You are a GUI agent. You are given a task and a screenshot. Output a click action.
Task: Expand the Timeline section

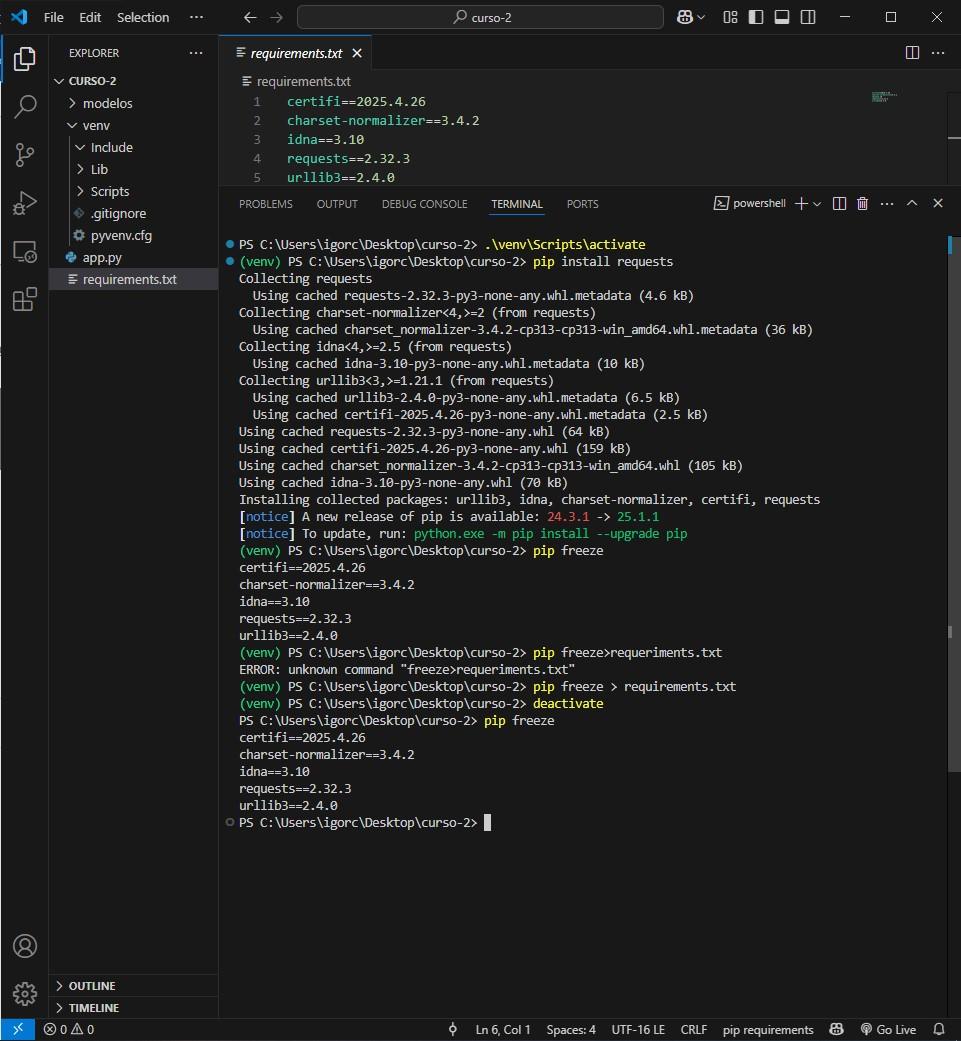pyautogui.click(x=134, y=1008)
